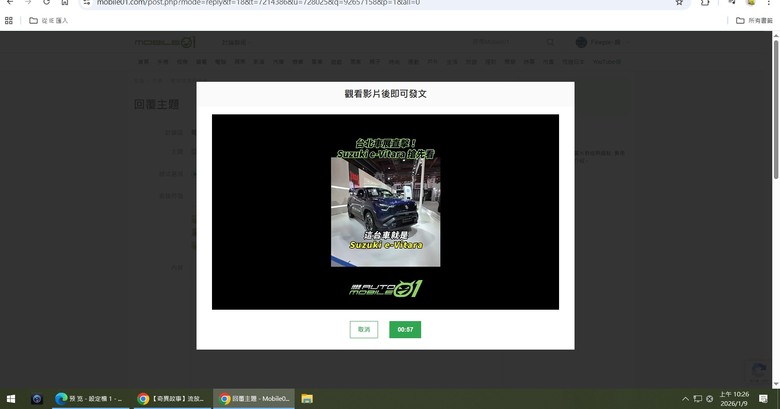
Task: Open the 所有書籤 all-bookmarks folder
Action: pos(754,20)
